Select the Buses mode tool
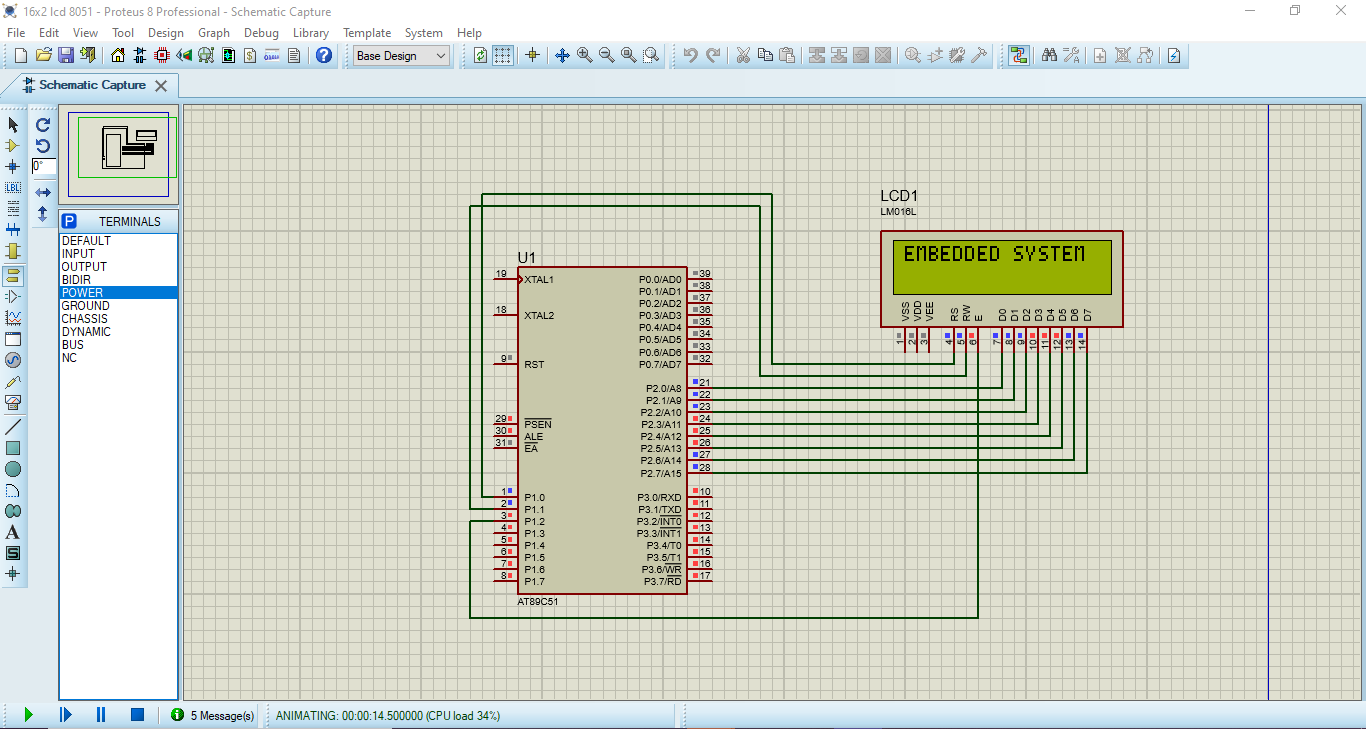This screenshot has height=729, width=1366. tap(13, 230)
